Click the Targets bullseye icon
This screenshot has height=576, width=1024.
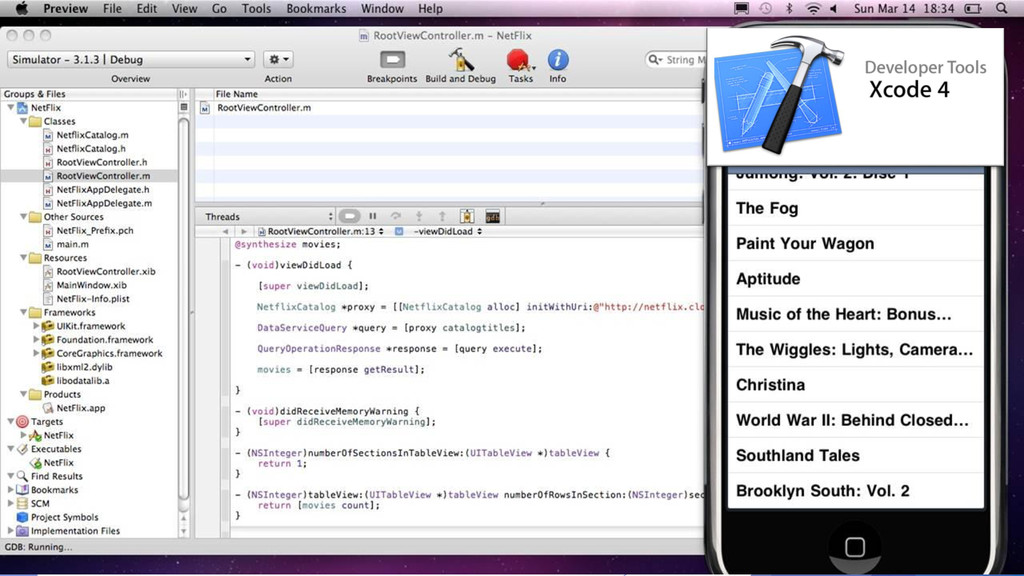(x=23, y=422)
